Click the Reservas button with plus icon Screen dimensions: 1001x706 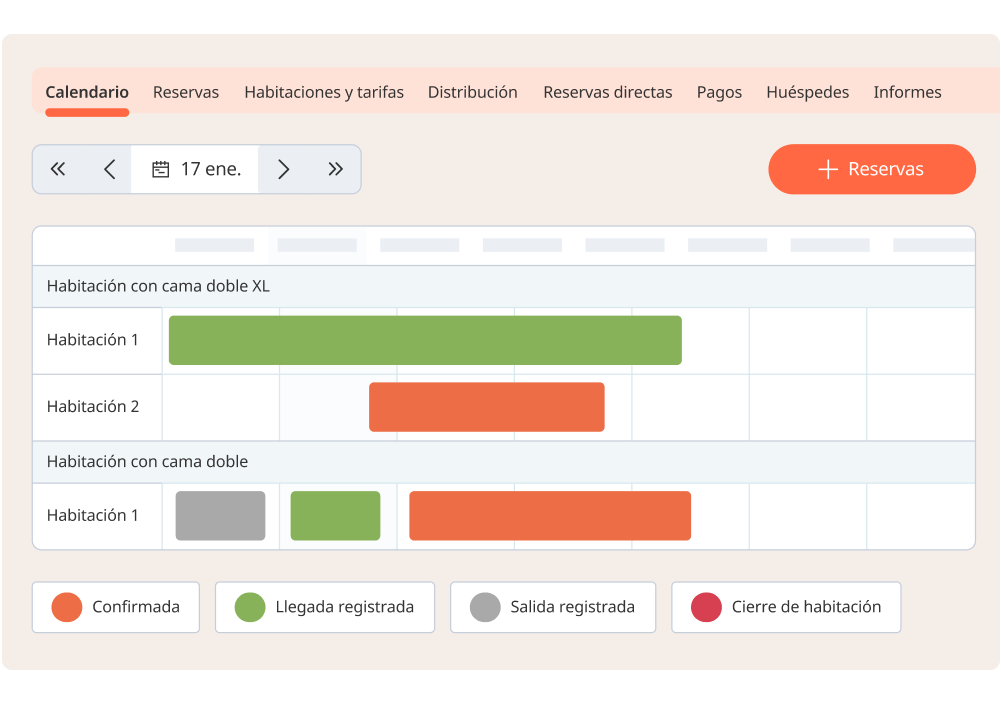point(871,170)
